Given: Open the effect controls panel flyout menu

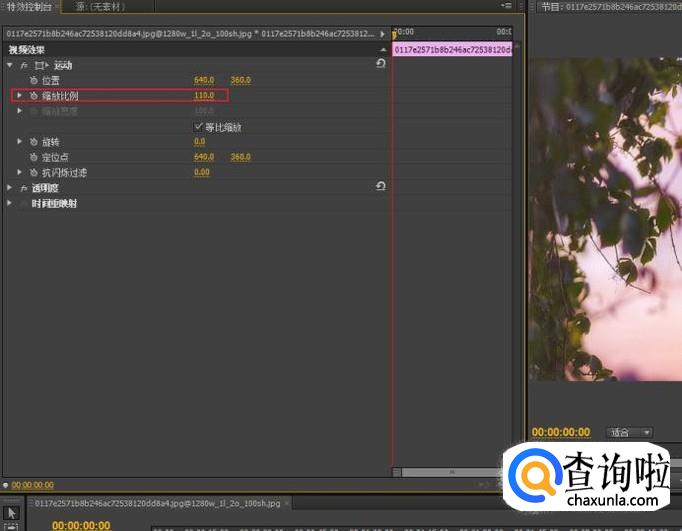Looking at the screenshot, I should (x=506, y=5).
